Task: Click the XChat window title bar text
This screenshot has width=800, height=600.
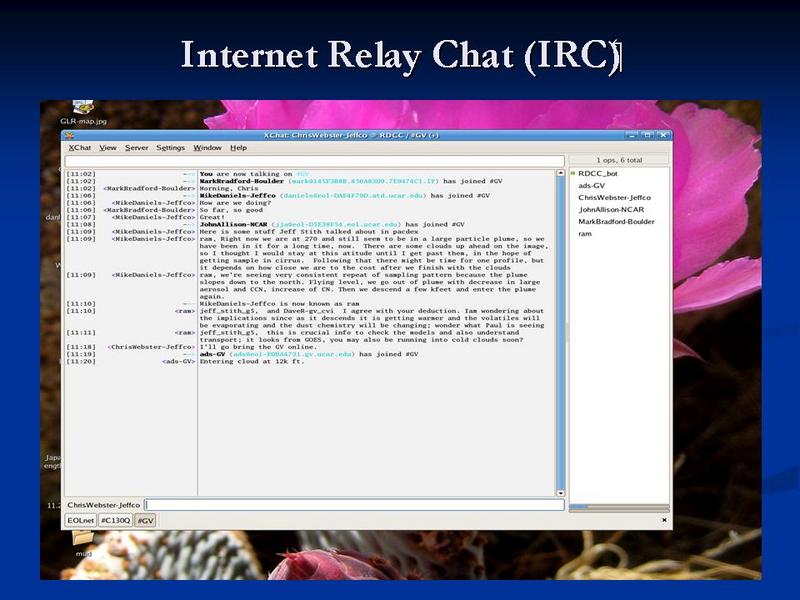Action: (x=351, y=135)
